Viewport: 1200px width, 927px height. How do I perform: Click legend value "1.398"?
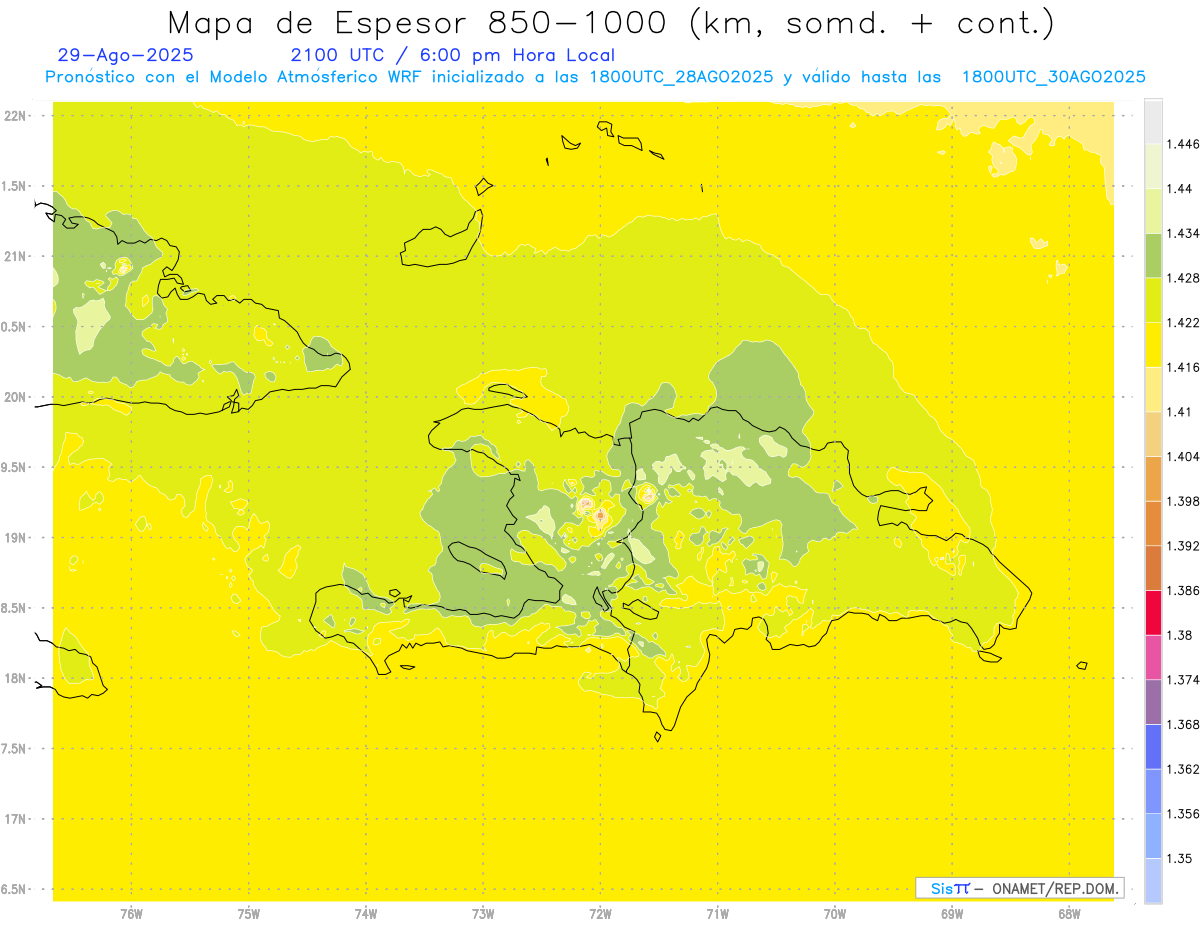(x=1183, y=501)
